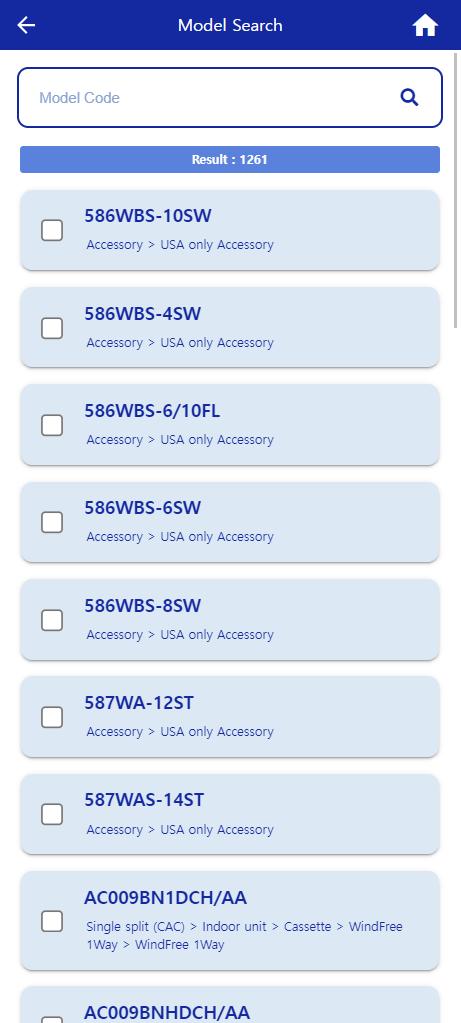Go back using the back arrow
The image size is (461, 1023).
26,25
